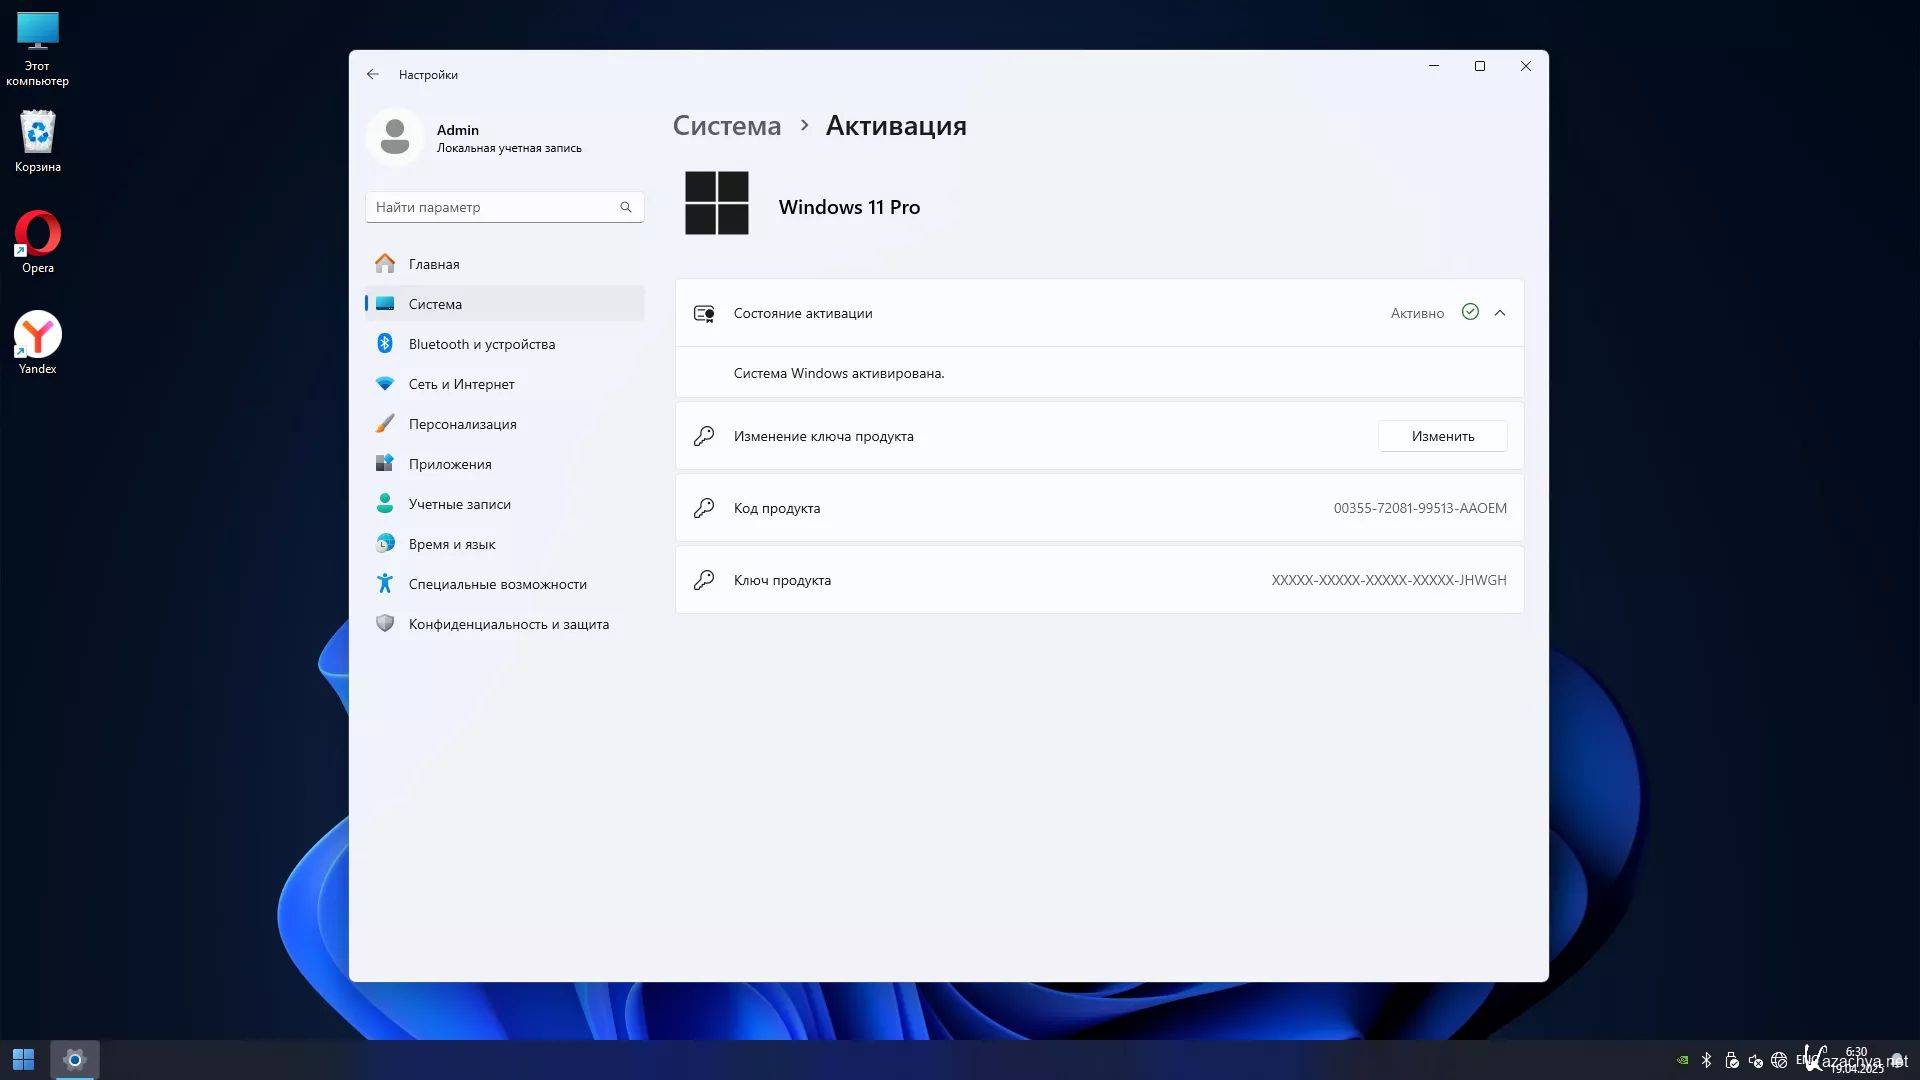The width and height of the screenshot is (1920, 1080).
Task: Select Система in the sidebar
Action: [435, 304]
